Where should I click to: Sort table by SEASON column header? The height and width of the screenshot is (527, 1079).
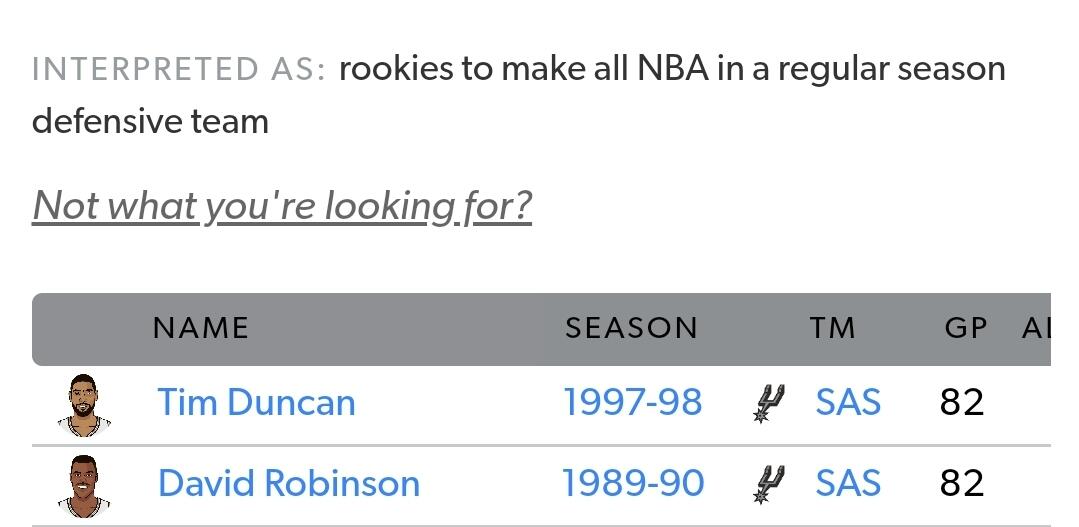coord(632,328)
